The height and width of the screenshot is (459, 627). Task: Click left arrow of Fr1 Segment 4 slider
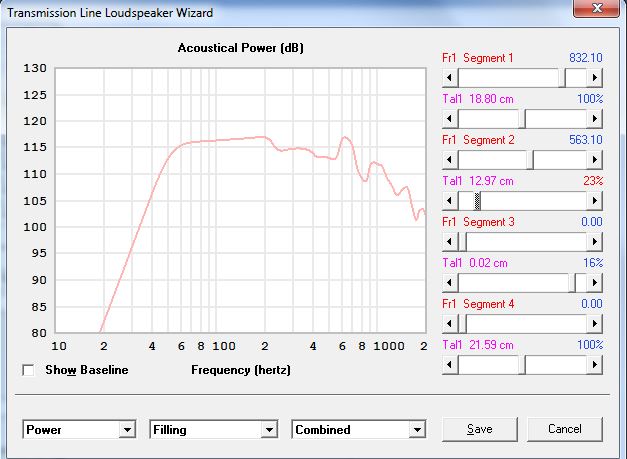tap(450, 323)
